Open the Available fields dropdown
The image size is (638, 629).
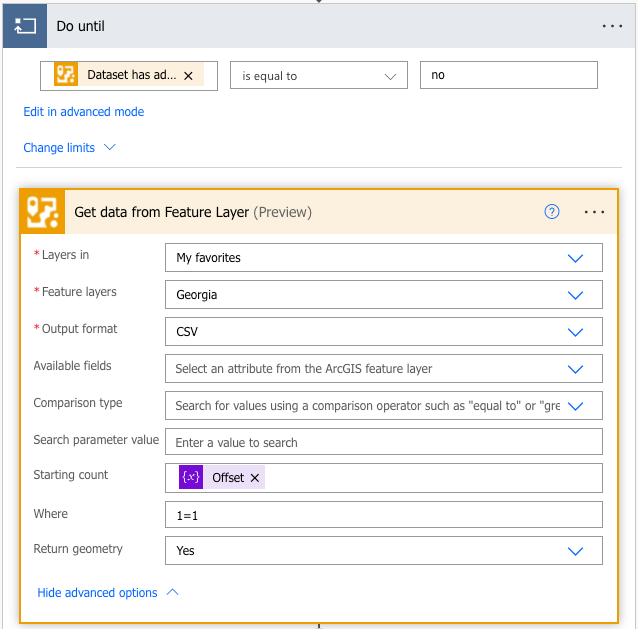click(x=575, y=369)
